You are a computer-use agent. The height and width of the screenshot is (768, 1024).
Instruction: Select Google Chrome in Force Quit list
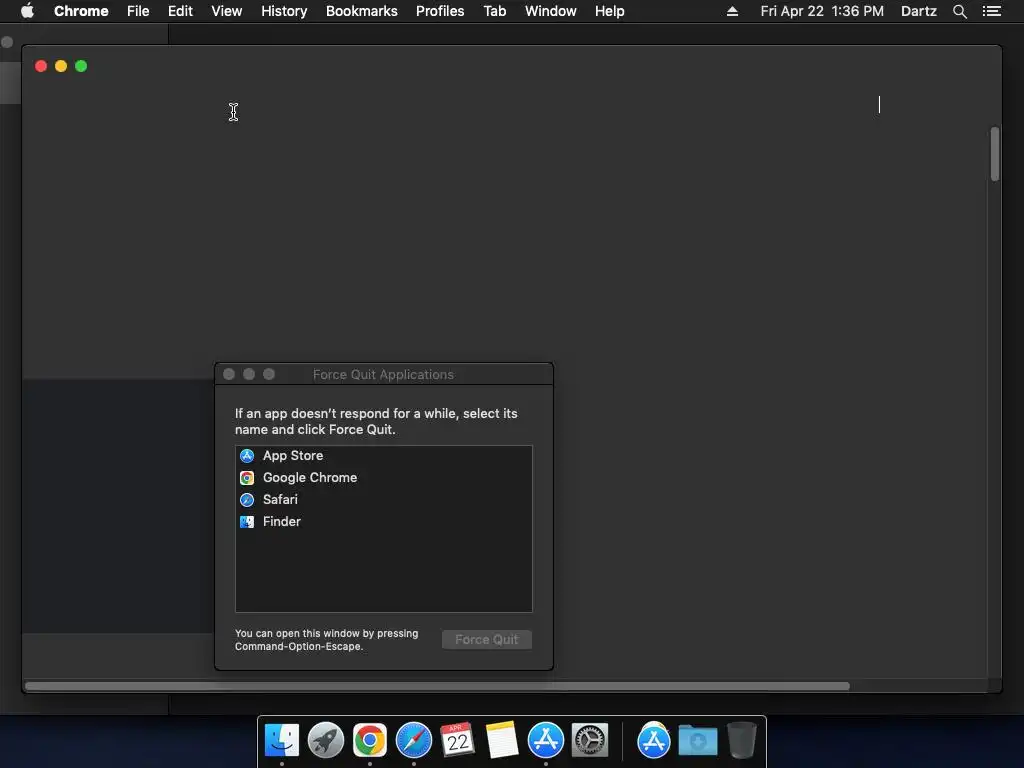[383, 478]
